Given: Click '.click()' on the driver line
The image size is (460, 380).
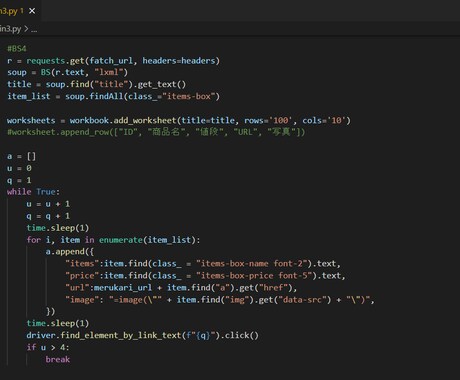Looking at the screenshot, I should (239, 336).
